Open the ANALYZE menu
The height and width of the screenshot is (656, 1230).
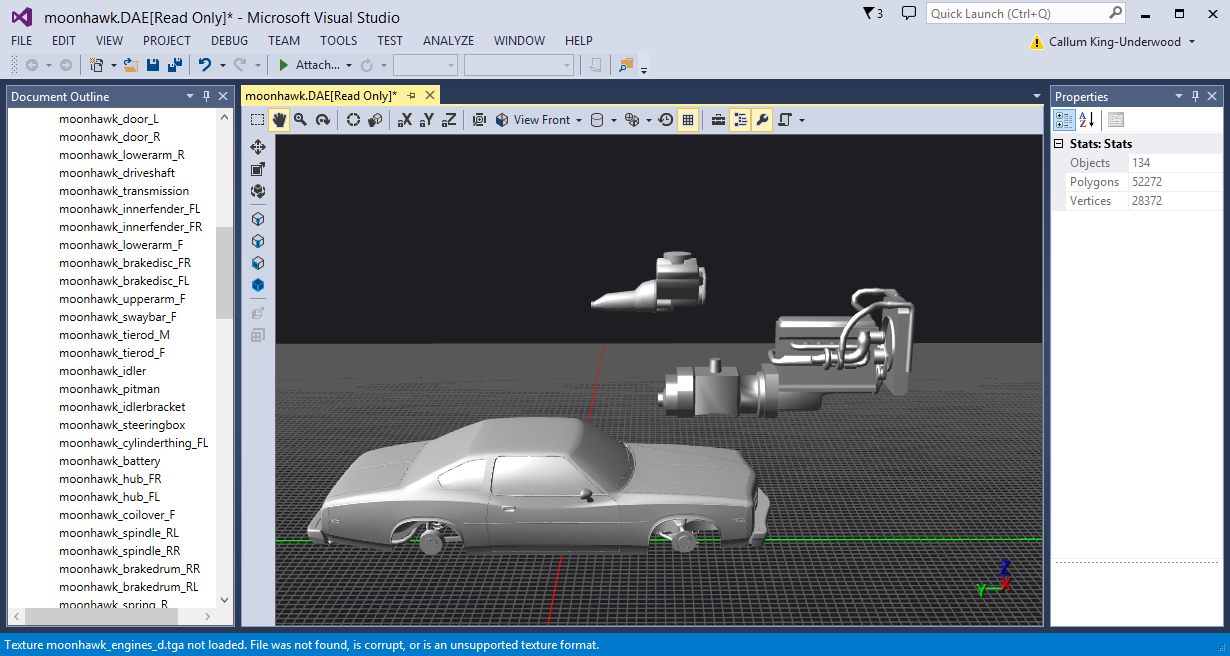pos(448,41)
